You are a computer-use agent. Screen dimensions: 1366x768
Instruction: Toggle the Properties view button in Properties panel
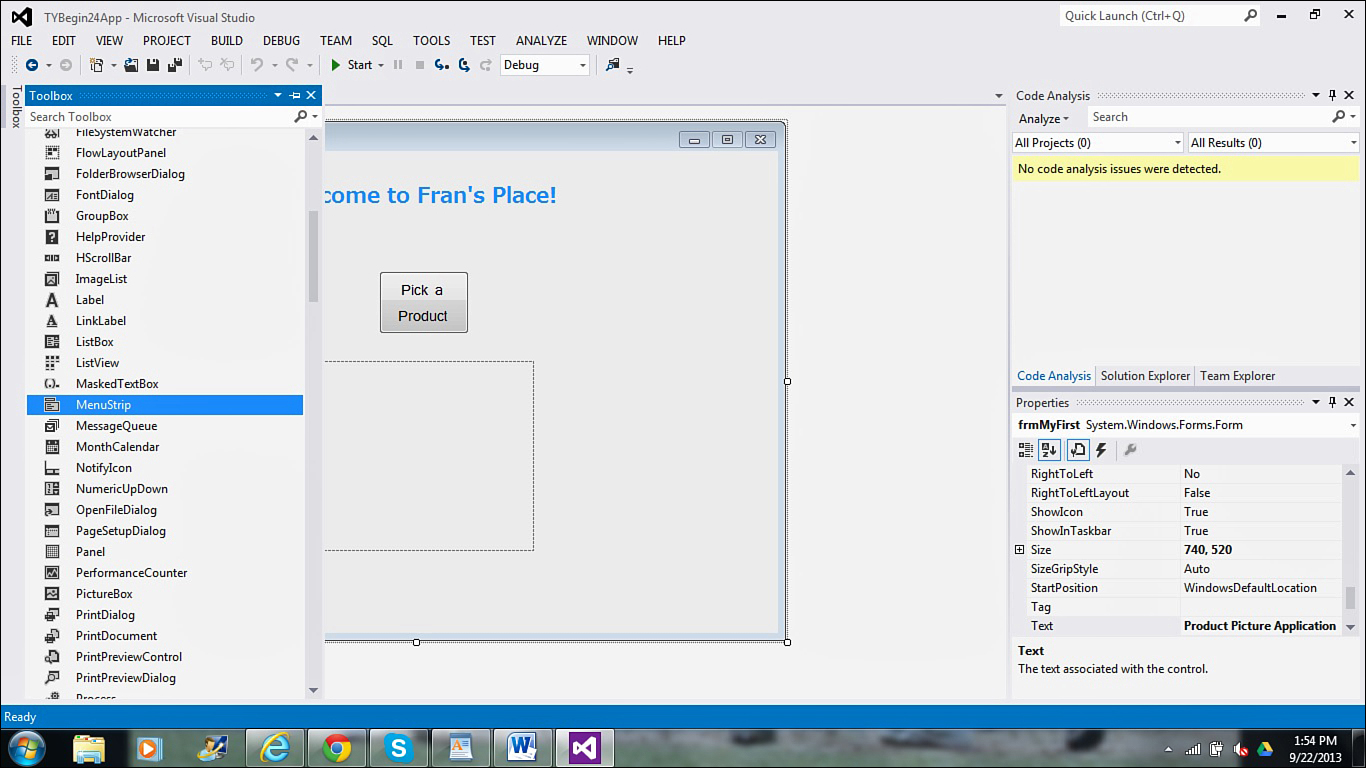[1078, 450]
